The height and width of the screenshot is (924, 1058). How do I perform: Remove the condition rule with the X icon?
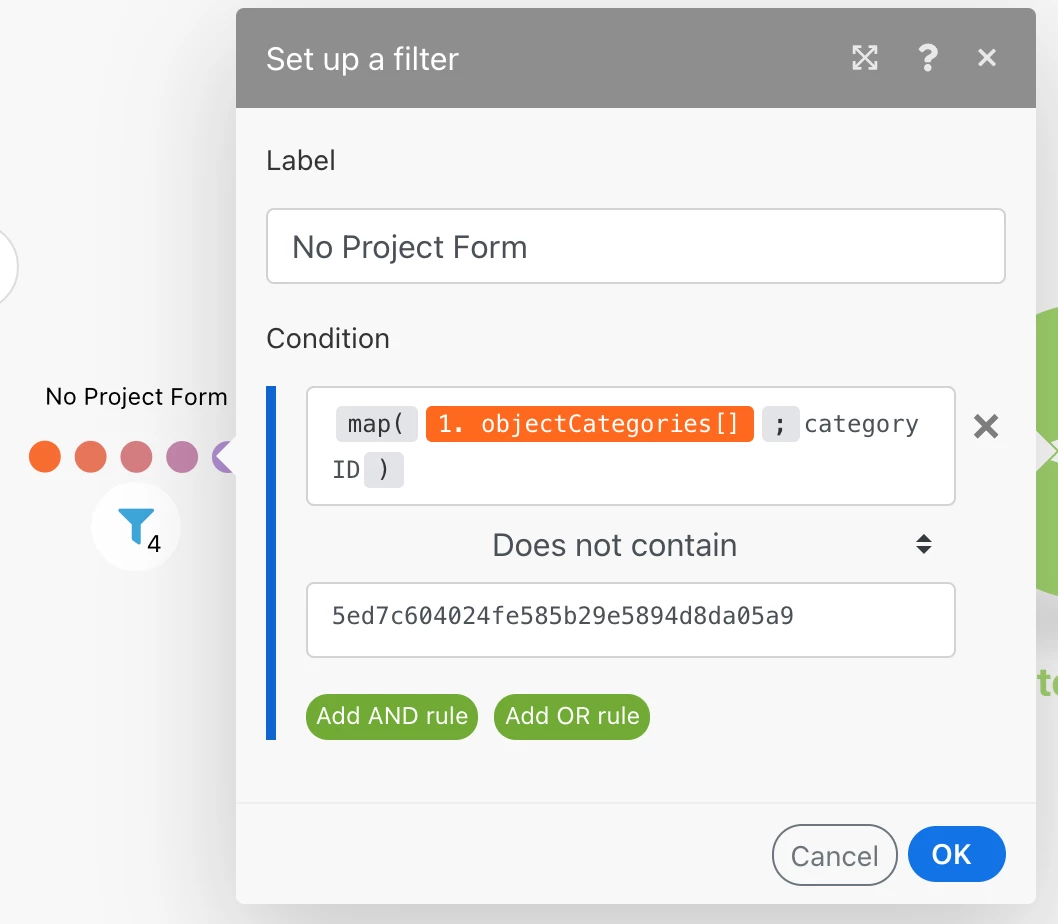click(x=986, y=427)
